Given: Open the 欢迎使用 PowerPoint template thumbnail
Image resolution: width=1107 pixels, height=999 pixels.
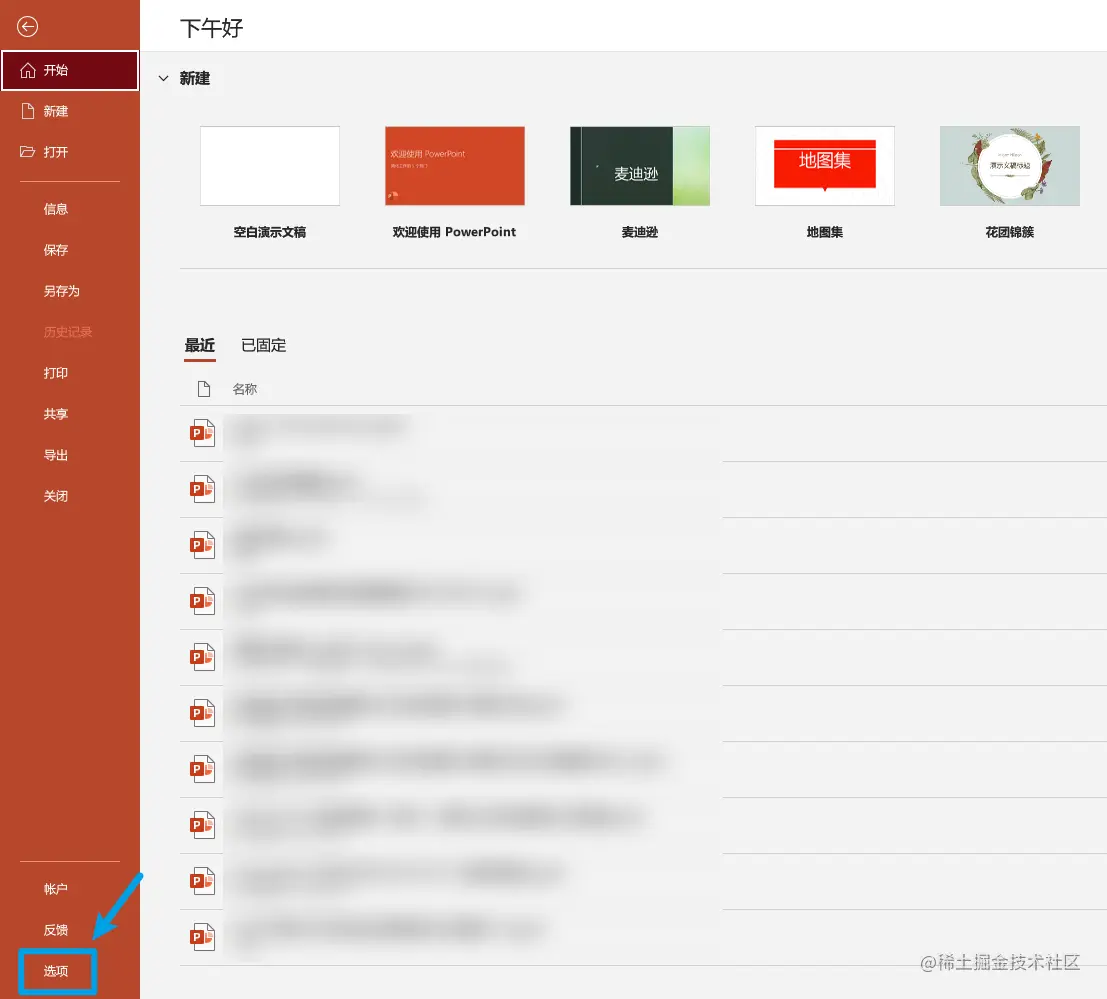Looking at the screenshot, I should click(455, 166).
